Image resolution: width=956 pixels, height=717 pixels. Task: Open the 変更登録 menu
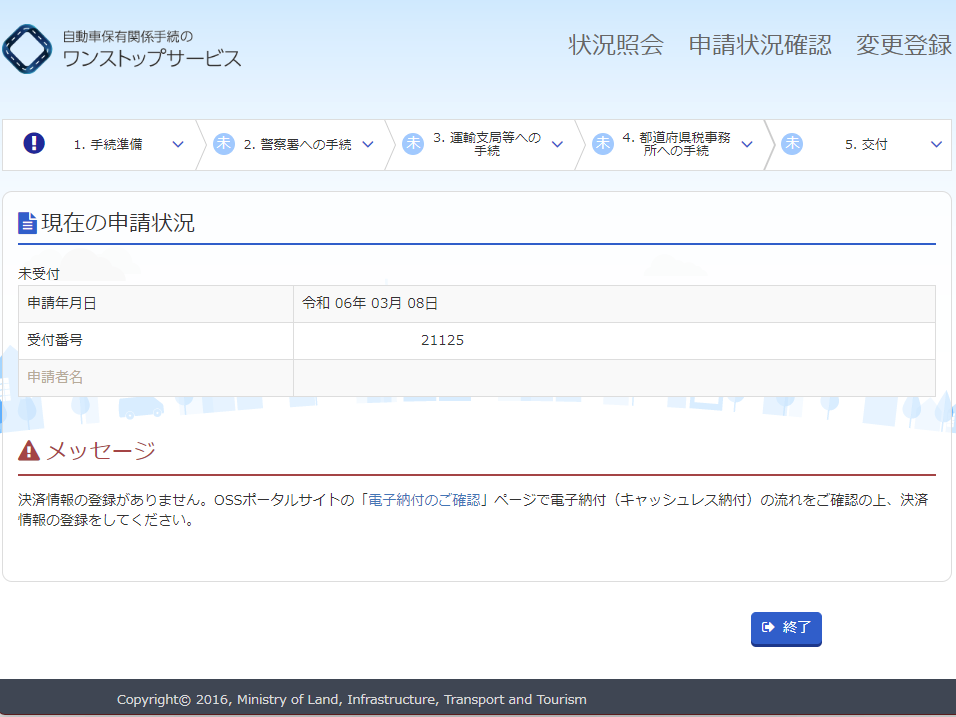[904, 45]
